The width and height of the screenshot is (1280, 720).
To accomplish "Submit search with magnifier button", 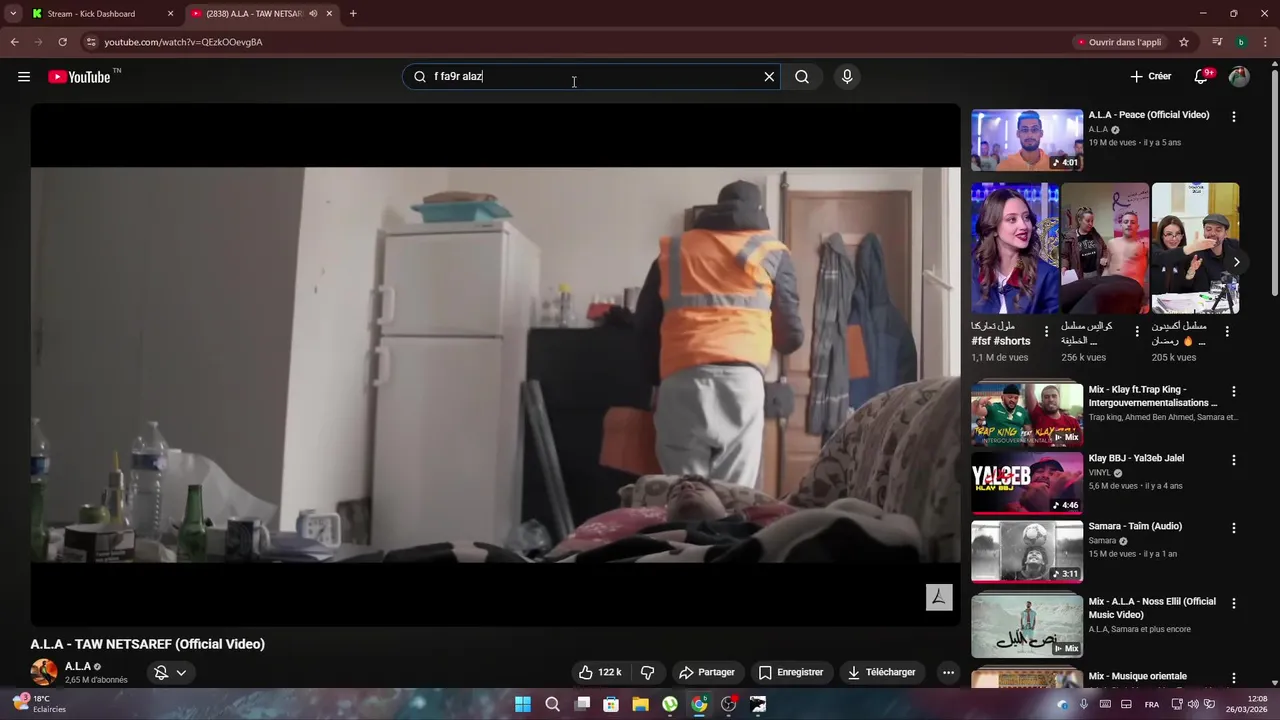I will (x=802, y=77).
